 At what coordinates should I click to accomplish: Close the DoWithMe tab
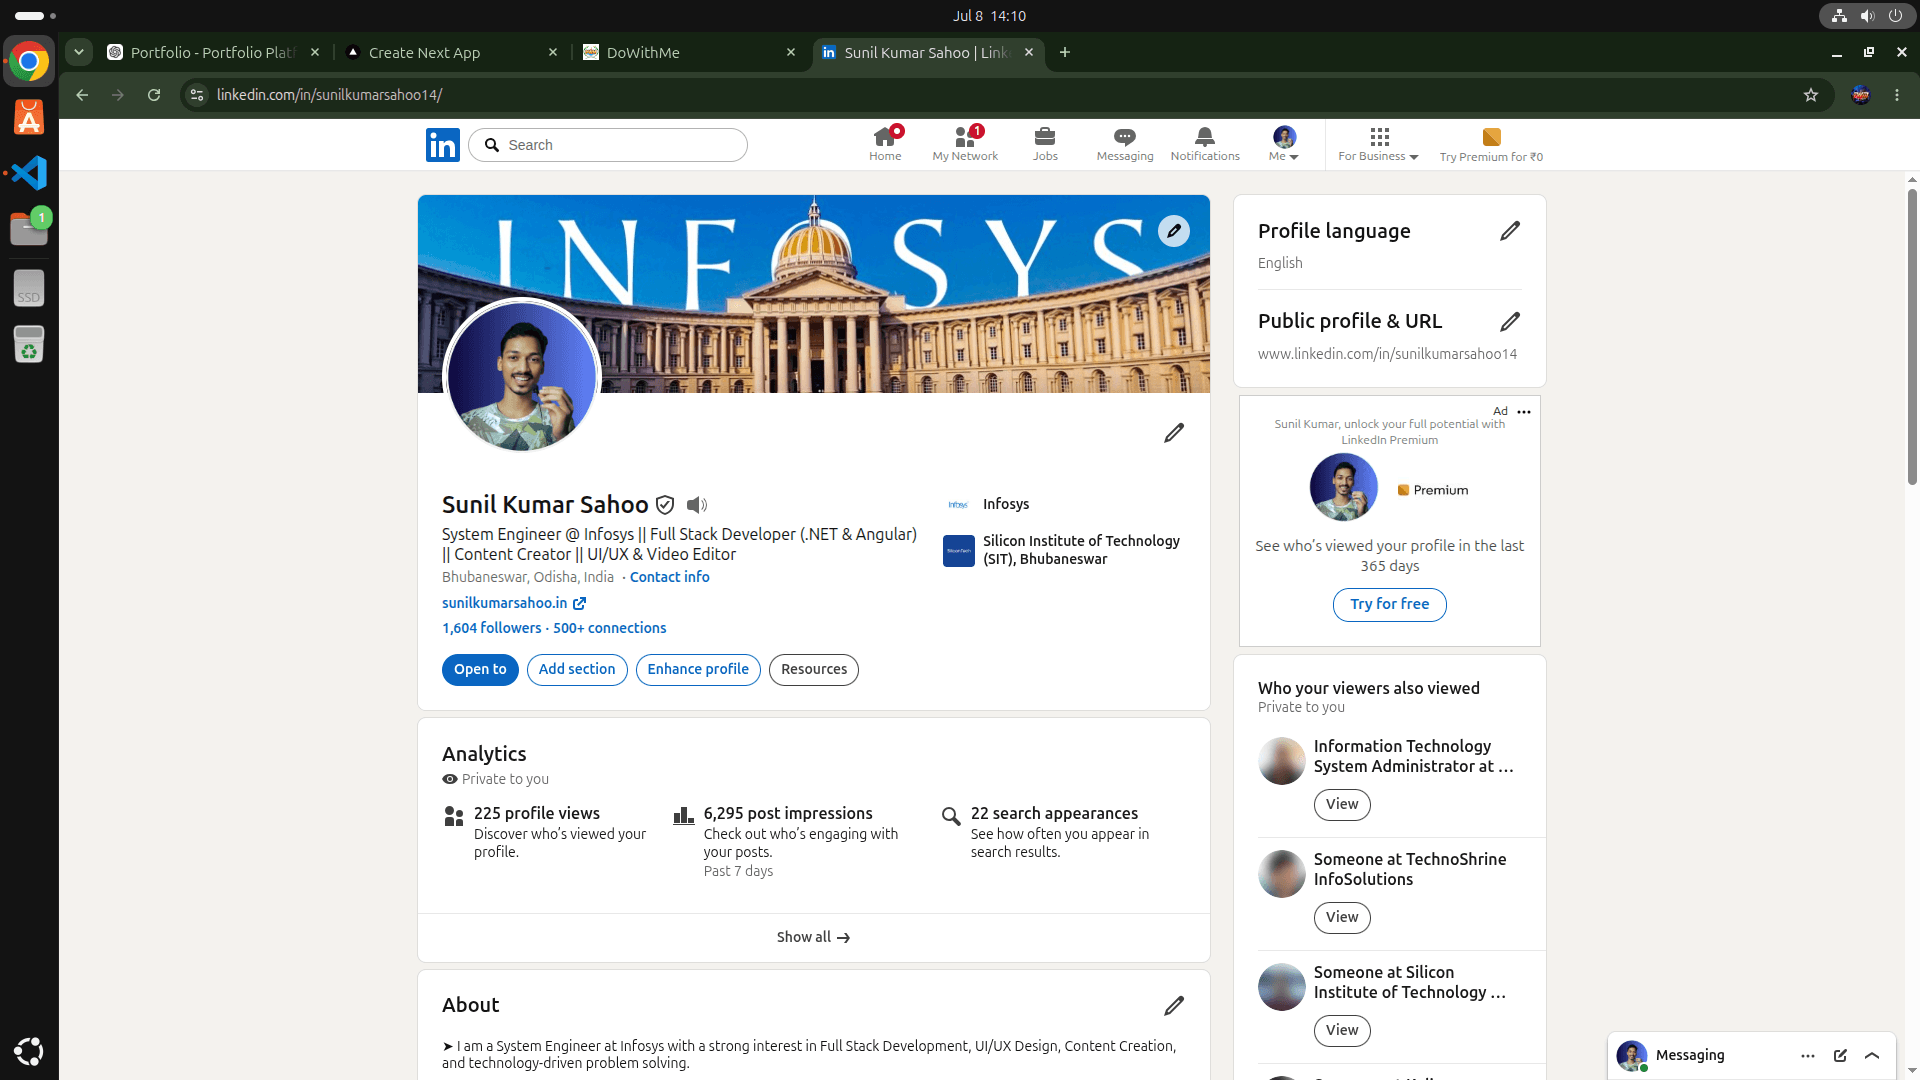(791, 53)
